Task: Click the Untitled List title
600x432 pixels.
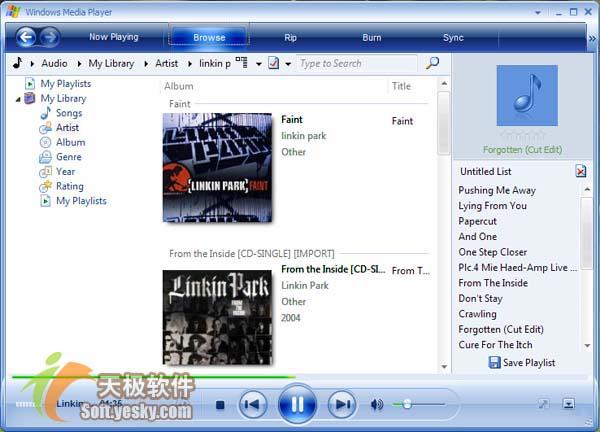Action: 486,171
